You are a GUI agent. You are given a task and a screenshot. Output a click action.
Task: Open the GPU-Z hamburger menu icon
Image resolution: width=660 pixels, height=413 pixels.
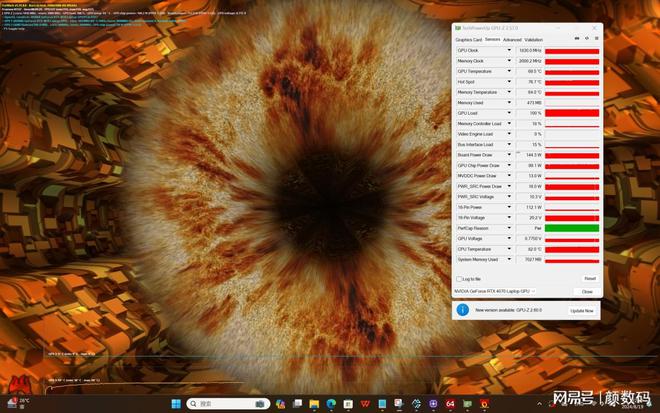click(596, 39)
